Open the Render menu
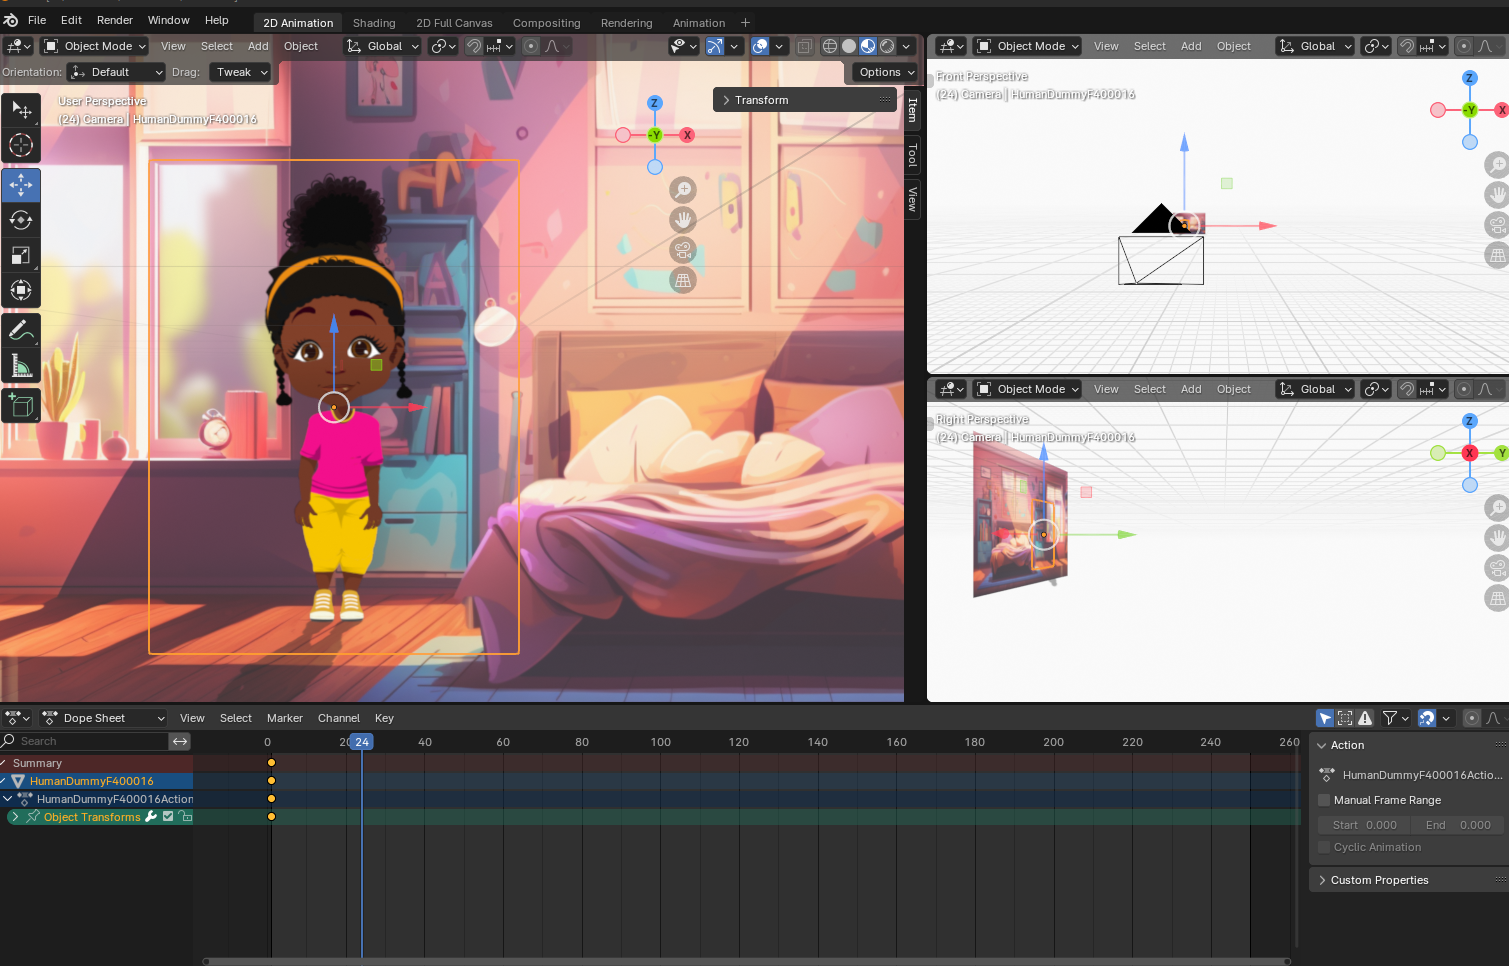This screenshot has height=966, width=1509. point(115,20)
